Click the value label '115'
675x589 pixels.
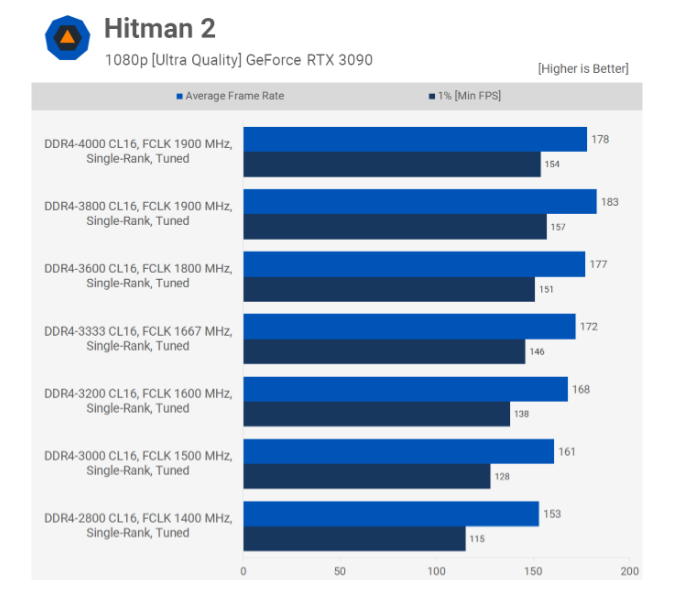477,539
